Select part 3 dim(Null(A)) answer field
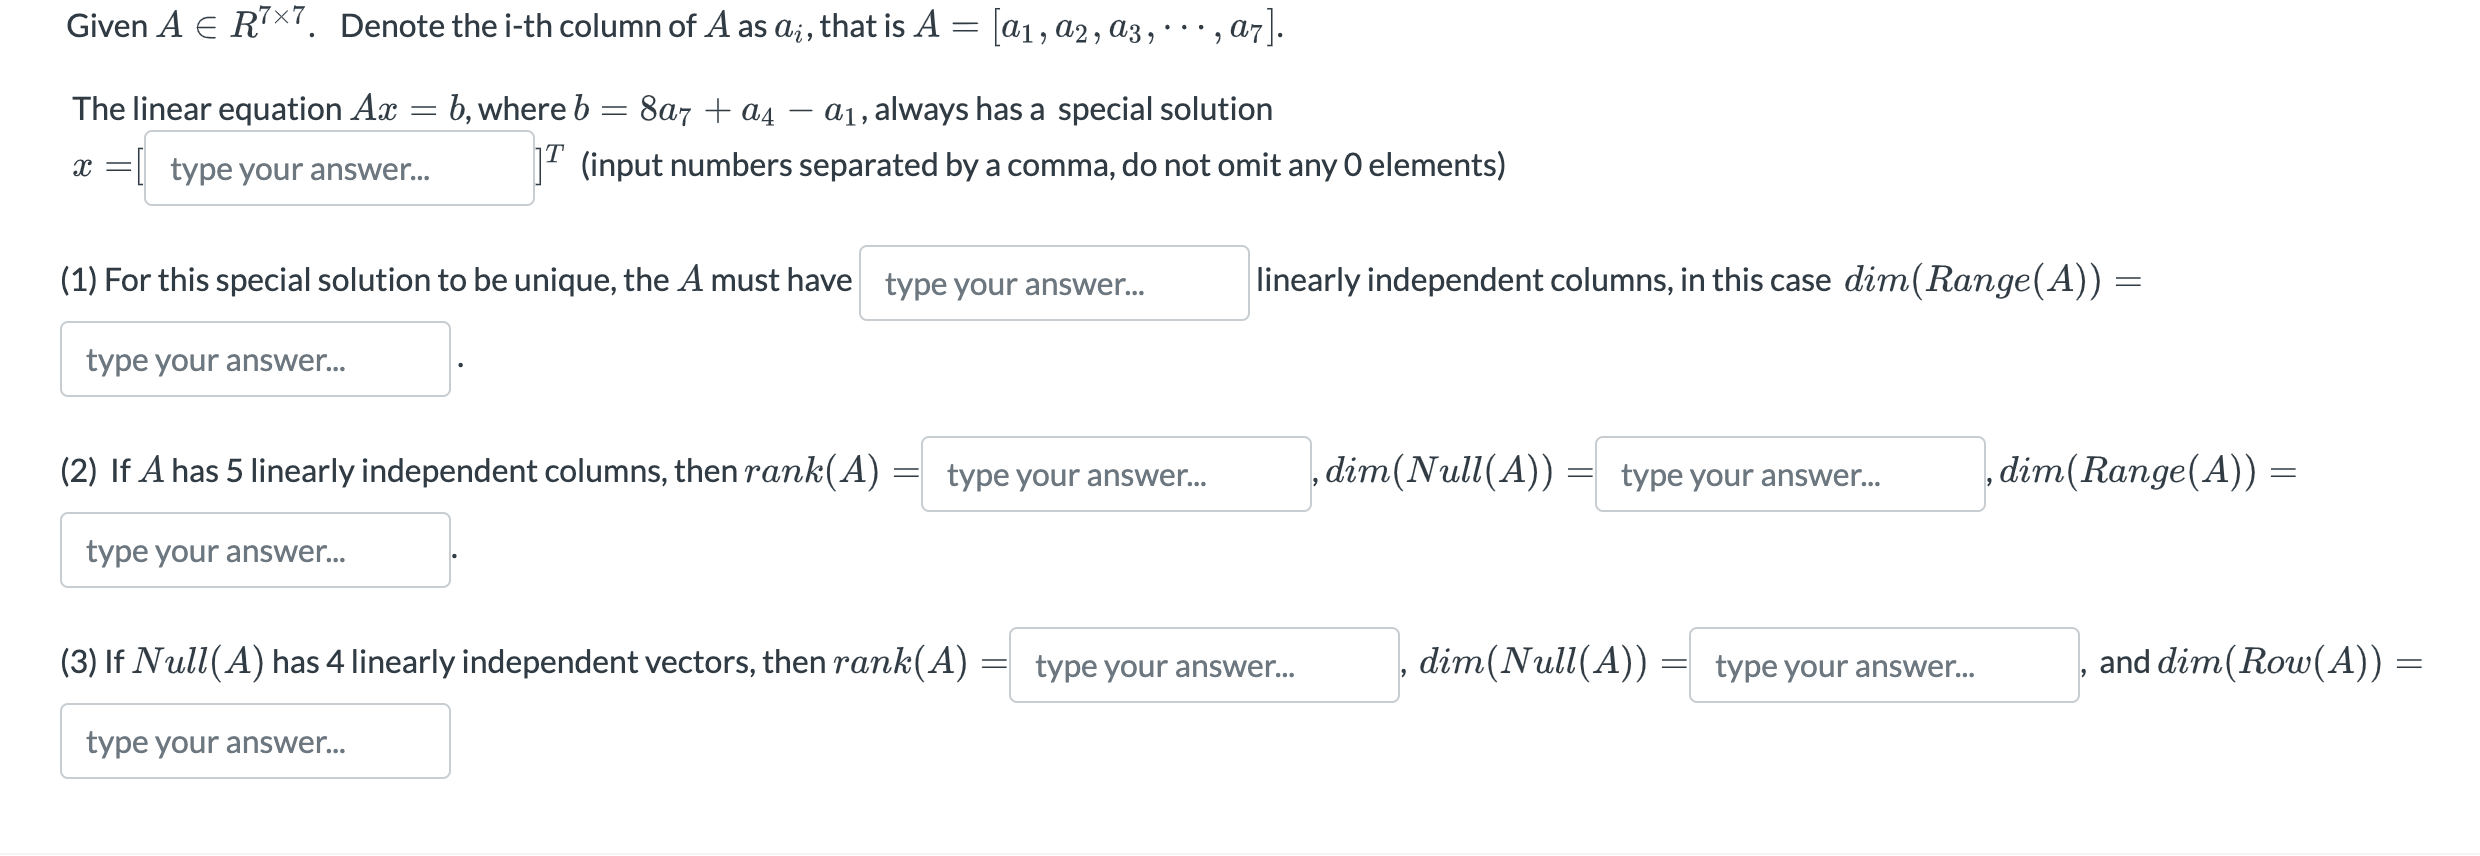The width and height of the screenshot is (2480, 856). click(1883, 666)
